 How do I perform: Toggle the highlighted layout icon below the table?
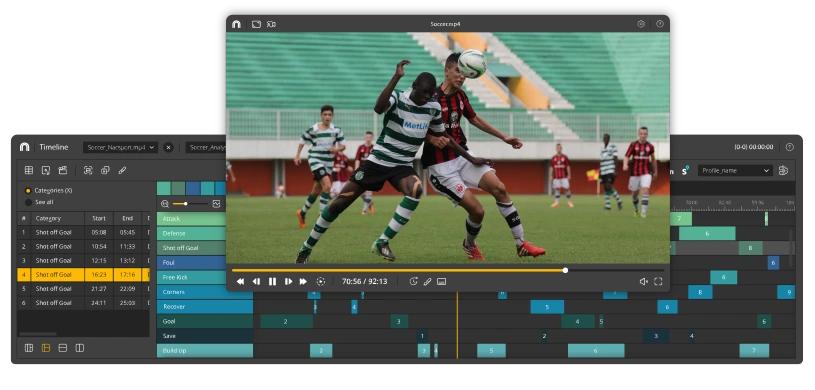pyautogui.click(x=46, y=348)
